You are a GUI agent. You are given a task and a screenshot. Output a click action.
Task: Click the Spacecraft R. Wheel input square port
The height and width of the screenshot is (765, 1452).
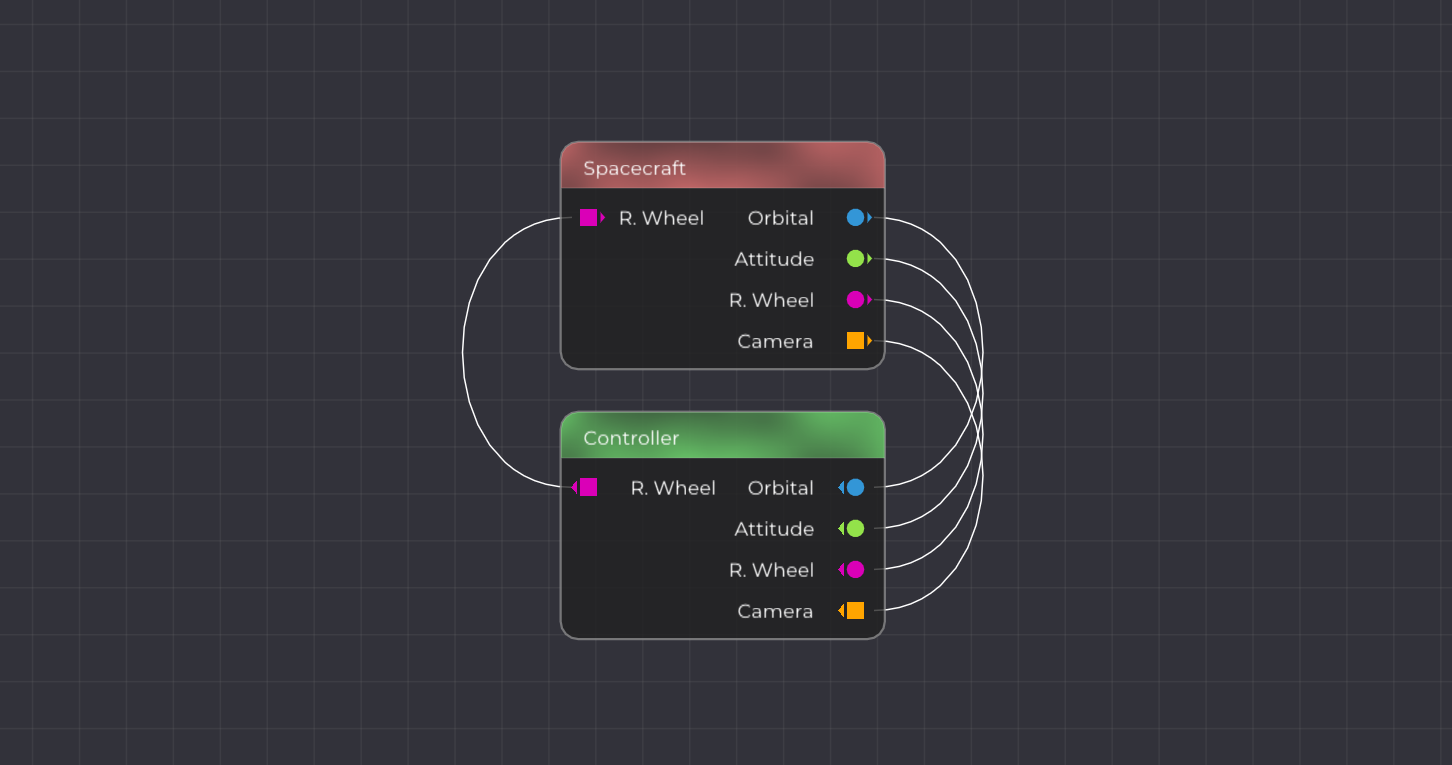coord(589,217)
